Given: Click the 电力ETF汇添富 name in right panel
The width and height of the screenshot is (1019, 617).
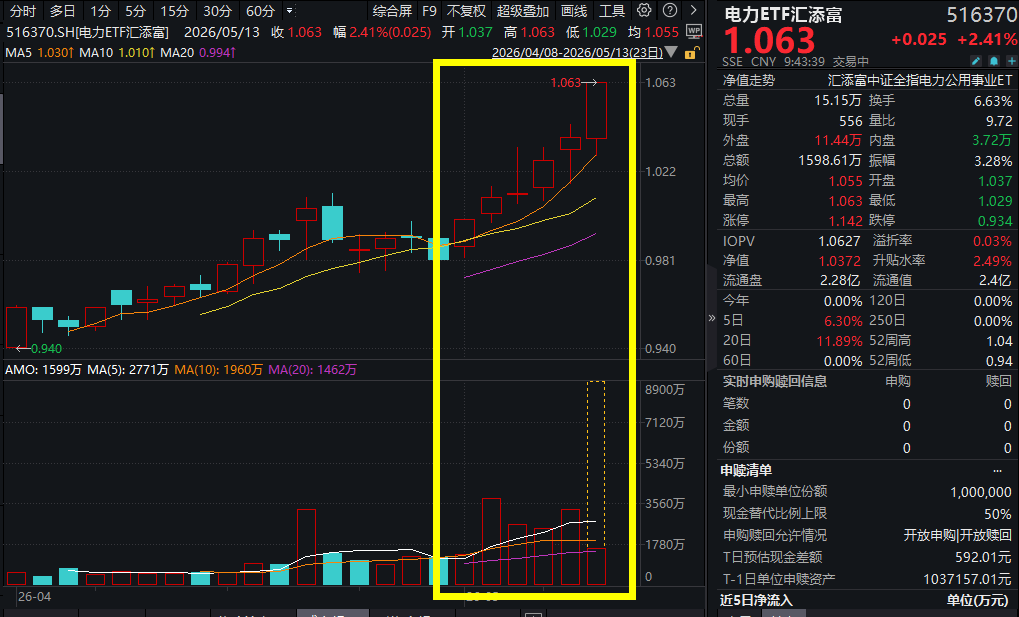Looking at the screenshot, I should 783,14.
